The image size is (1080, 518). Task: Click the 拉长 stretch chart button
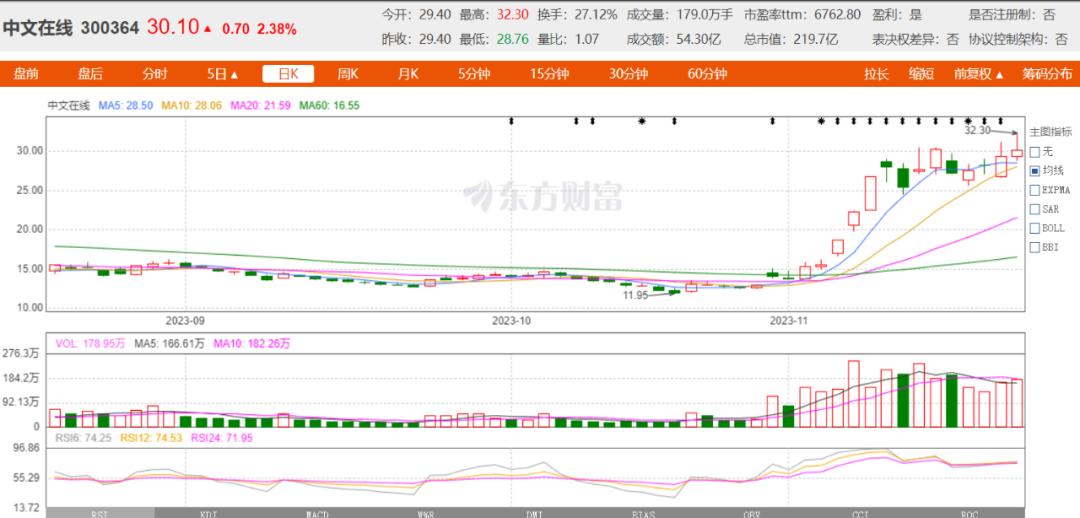pyautogui.click(x=877, y=74)
